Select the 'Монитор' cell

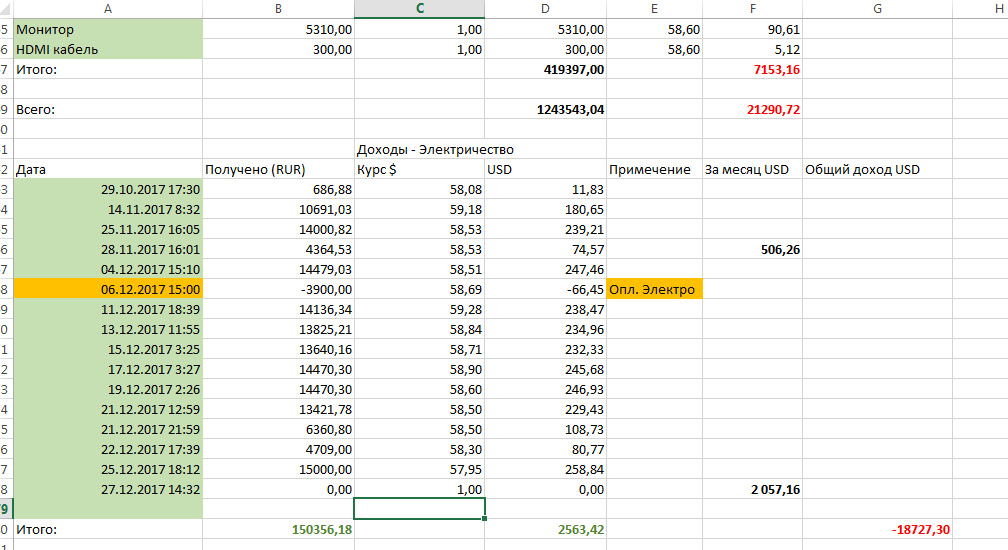107,30
